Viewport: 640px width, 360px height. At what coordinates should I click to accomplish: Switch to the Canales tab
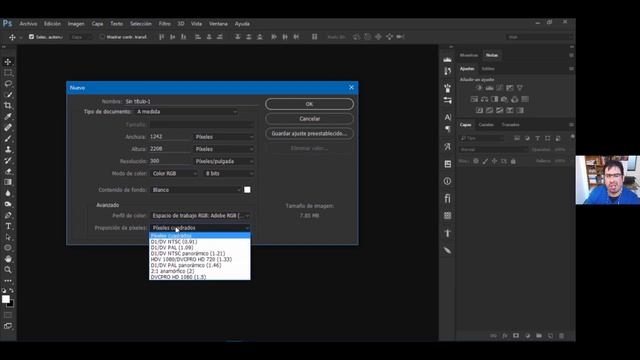tap(486, 125)
